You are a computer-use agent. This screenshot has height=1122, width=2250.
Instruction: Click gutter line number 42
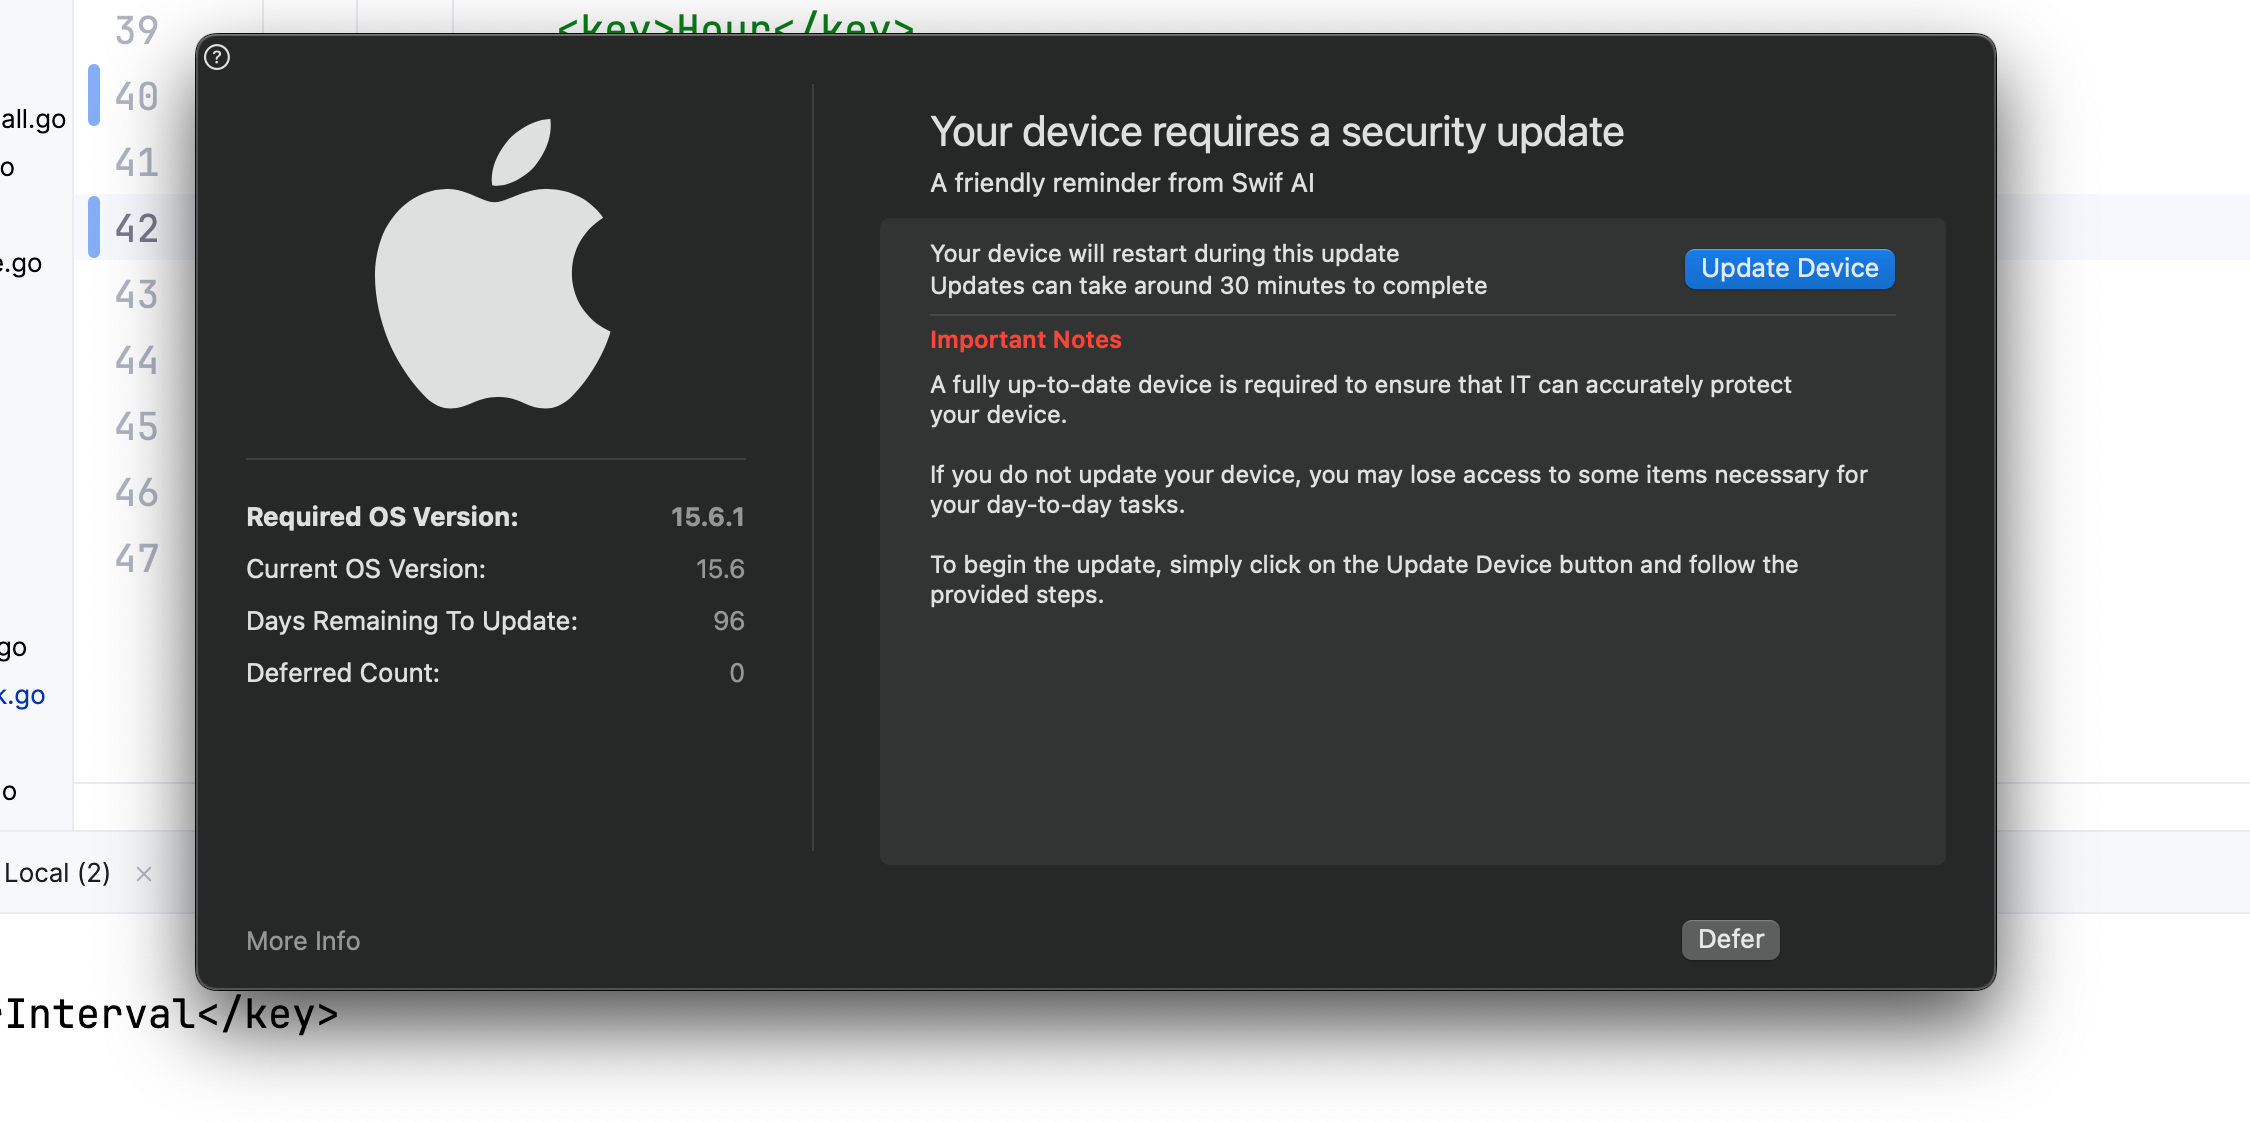[137, 229]
